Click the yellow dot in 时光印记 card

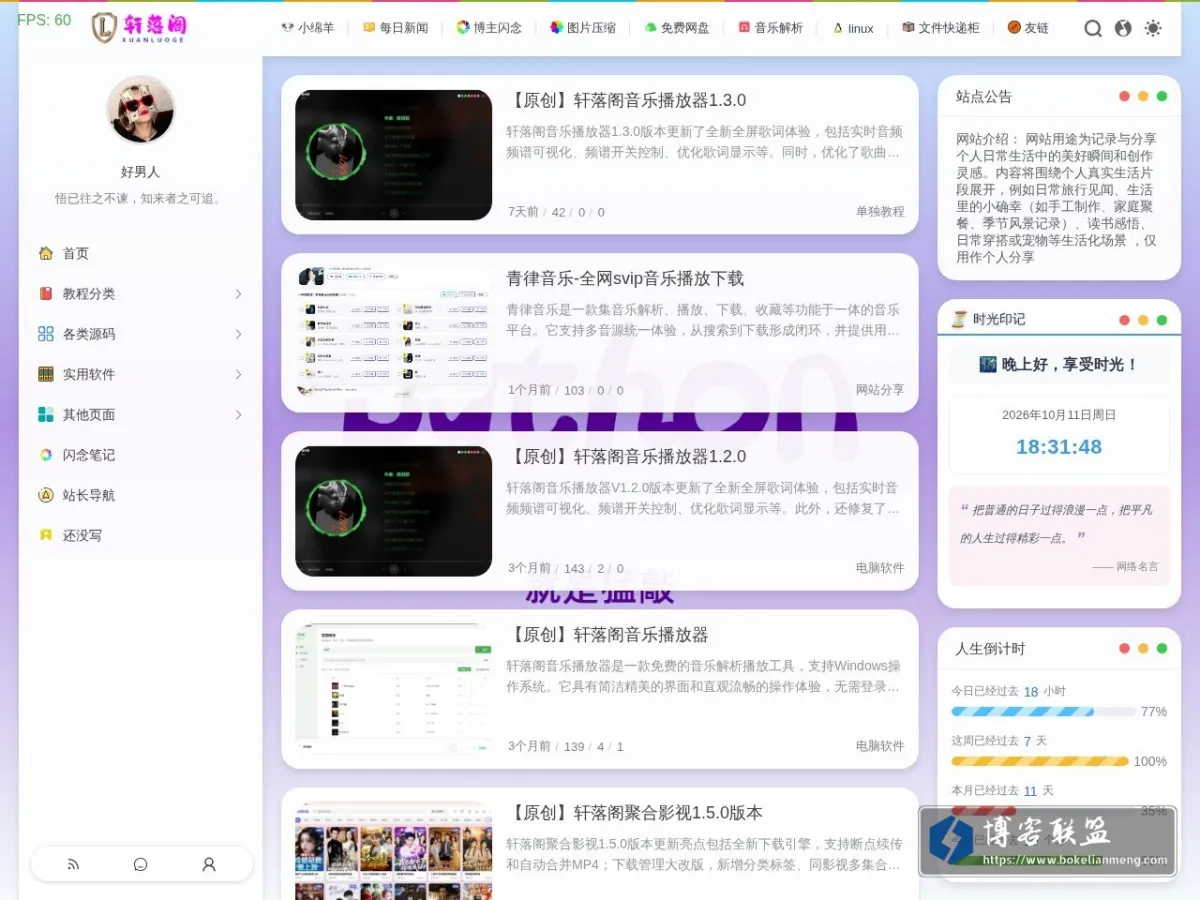tap(1143, 320)
